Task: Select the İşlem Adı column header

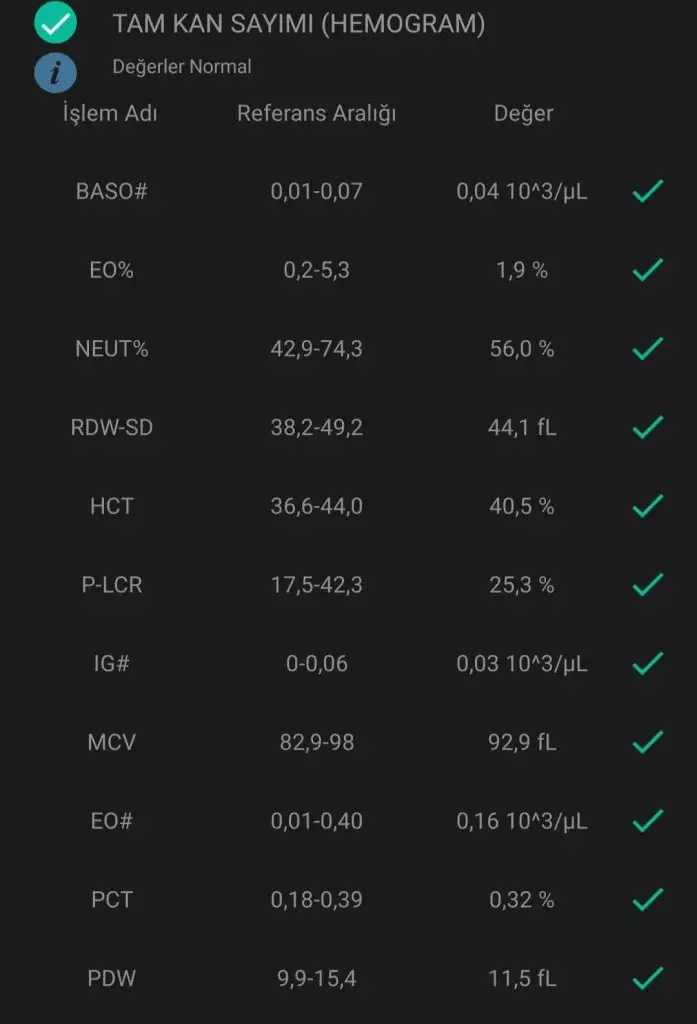Action: coord(110,113)
